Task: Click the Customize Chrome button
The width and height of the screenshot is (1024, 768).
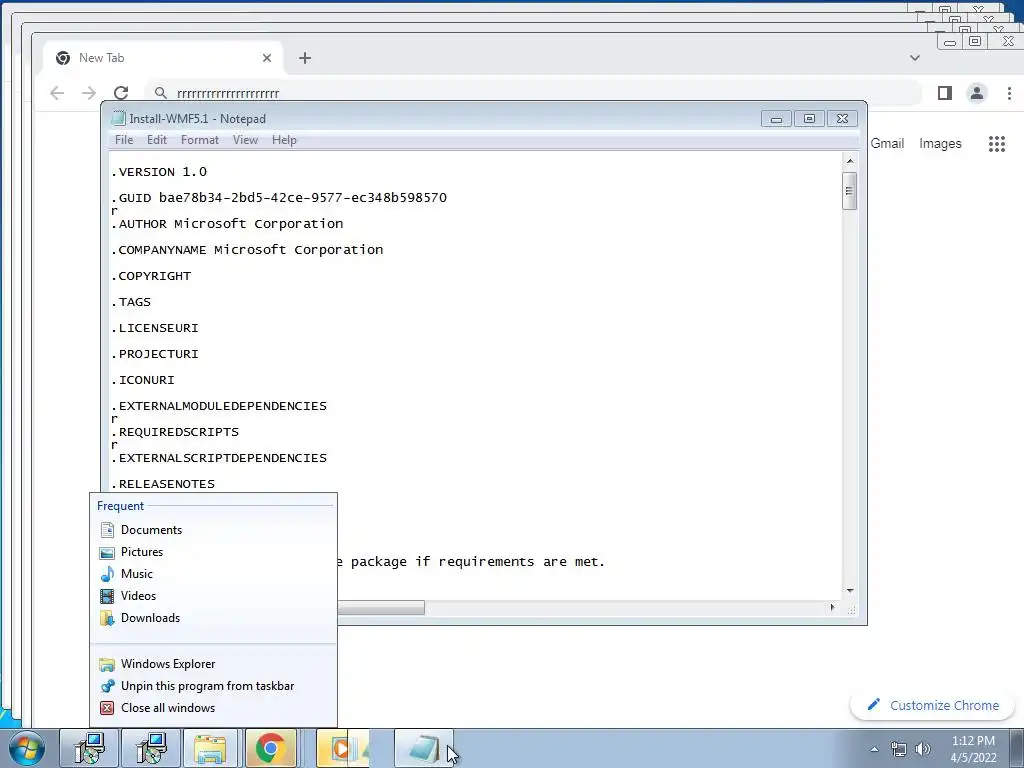Action: pos(933,705)
